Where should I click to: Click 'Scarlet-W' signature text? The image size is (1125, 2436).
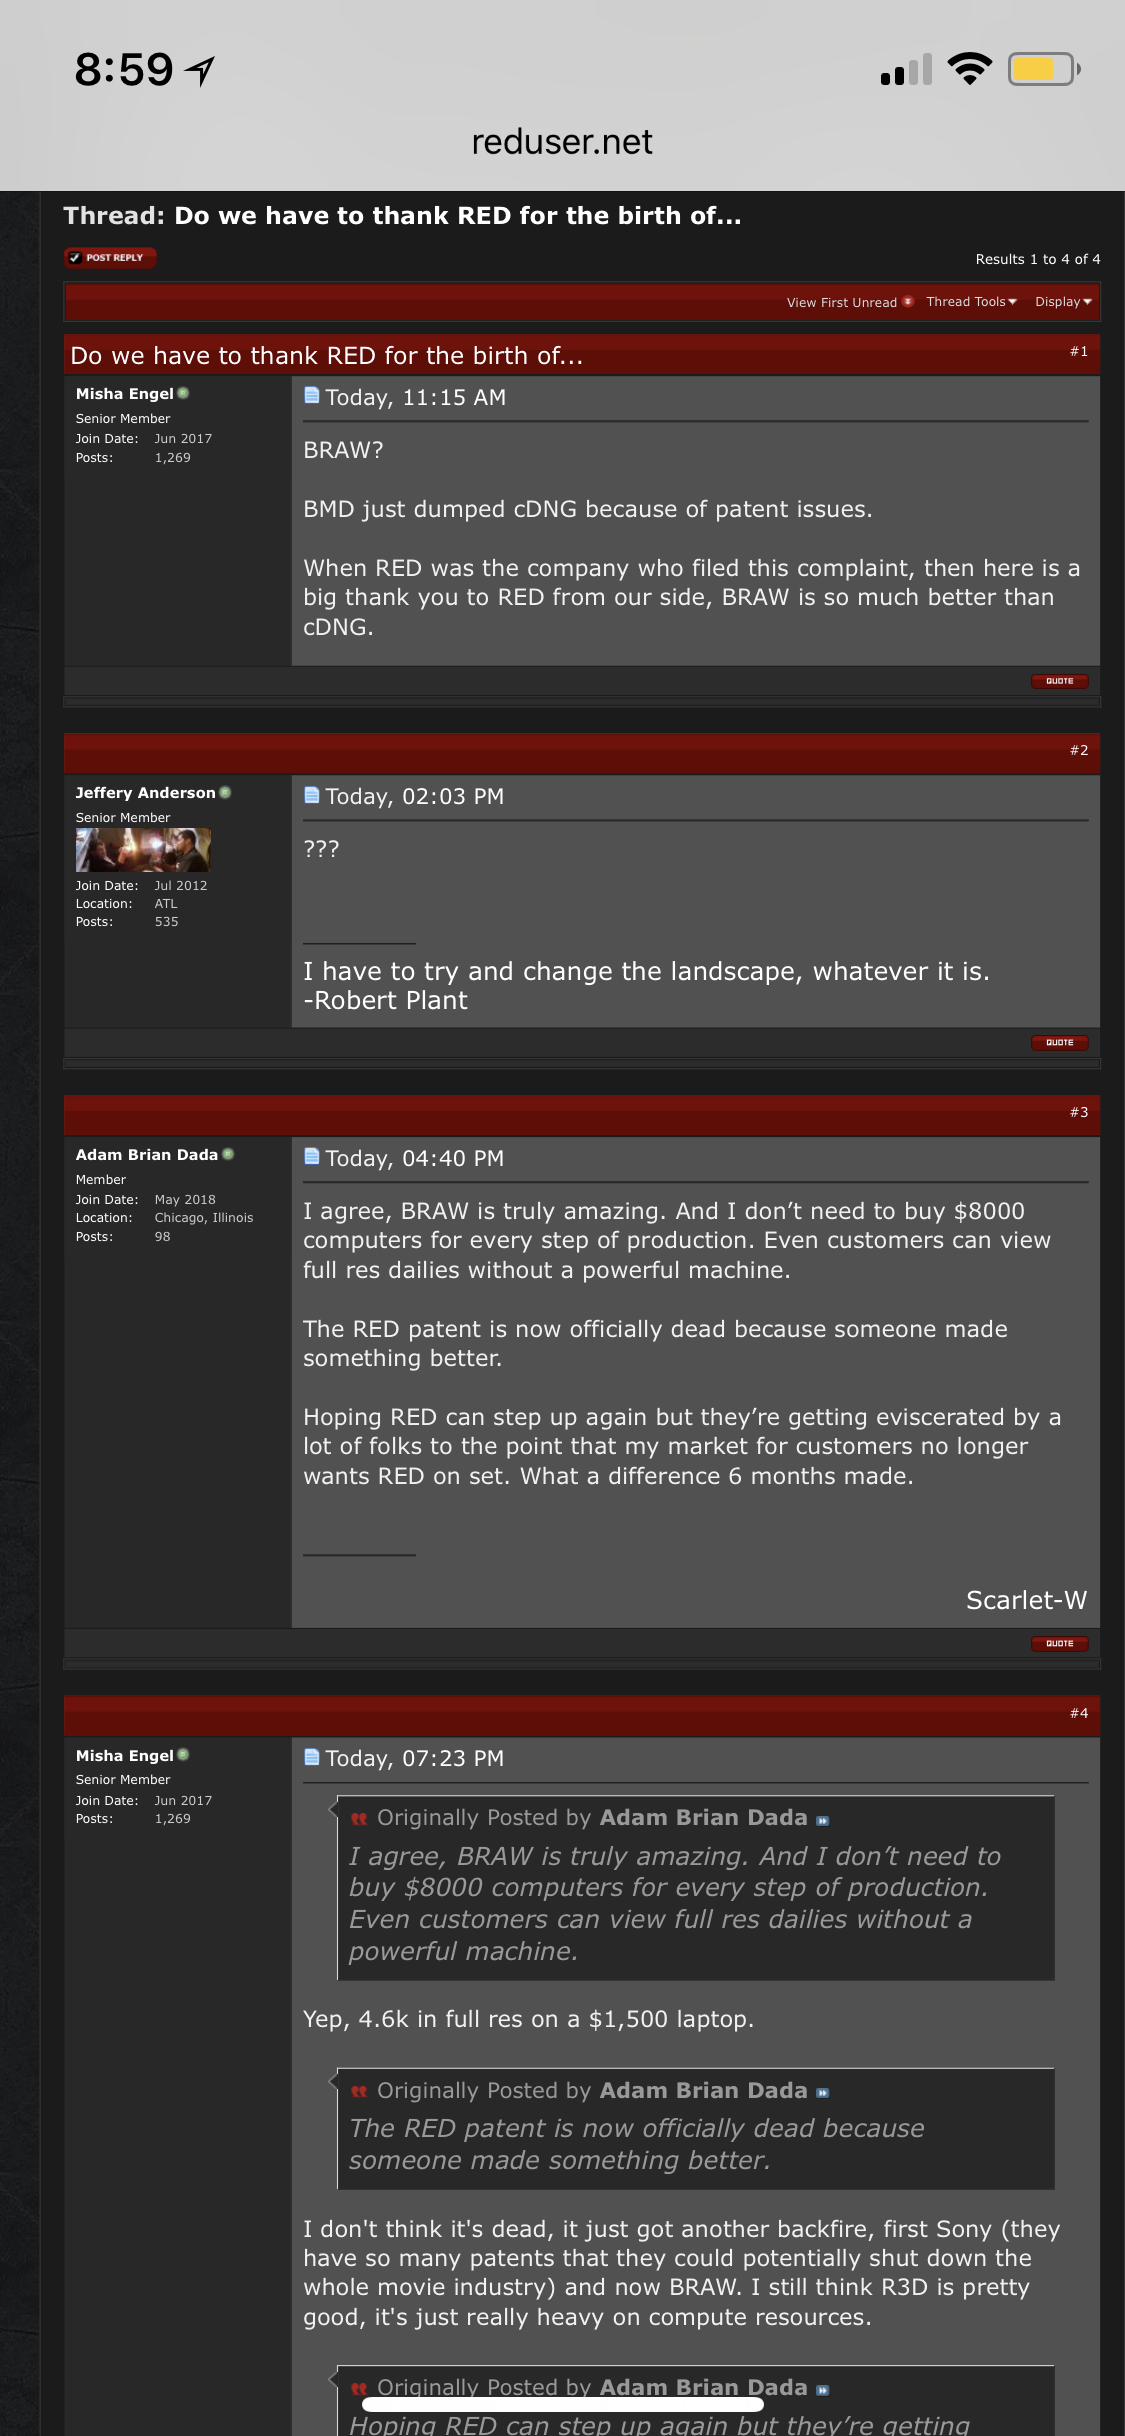(x=1026, y=1600)
